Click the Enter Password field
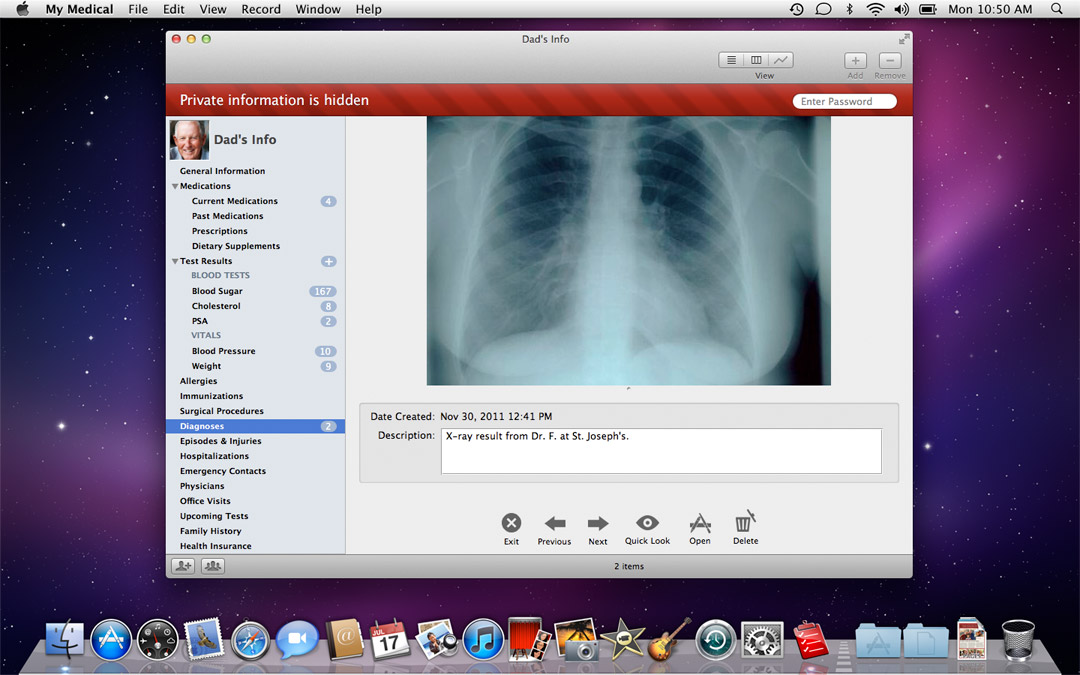This screenshot has width=1080, height=675. 845,101
